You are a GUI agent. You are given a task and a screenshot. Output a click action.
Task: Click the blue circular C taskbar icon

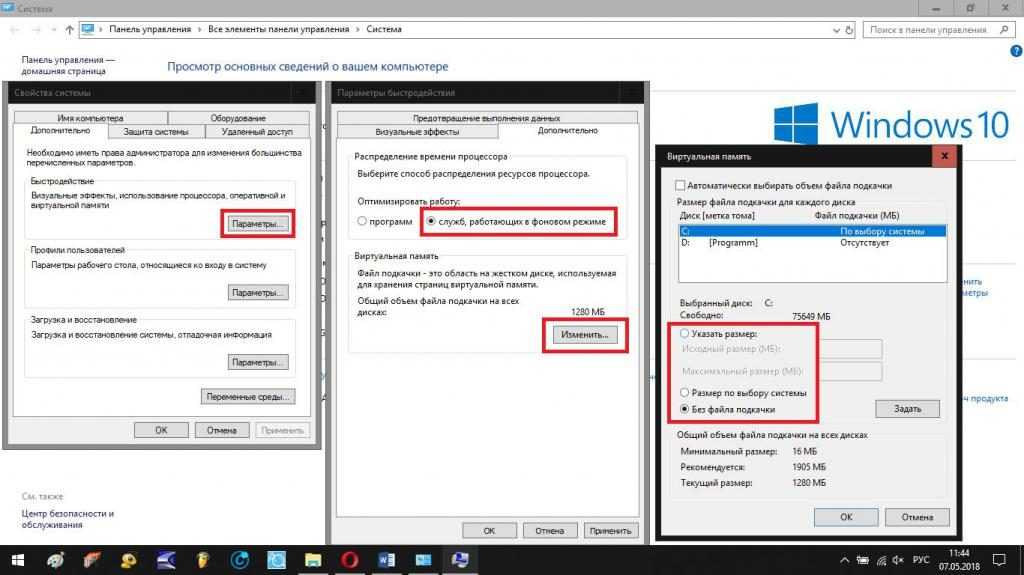click(x=240, y=560)
